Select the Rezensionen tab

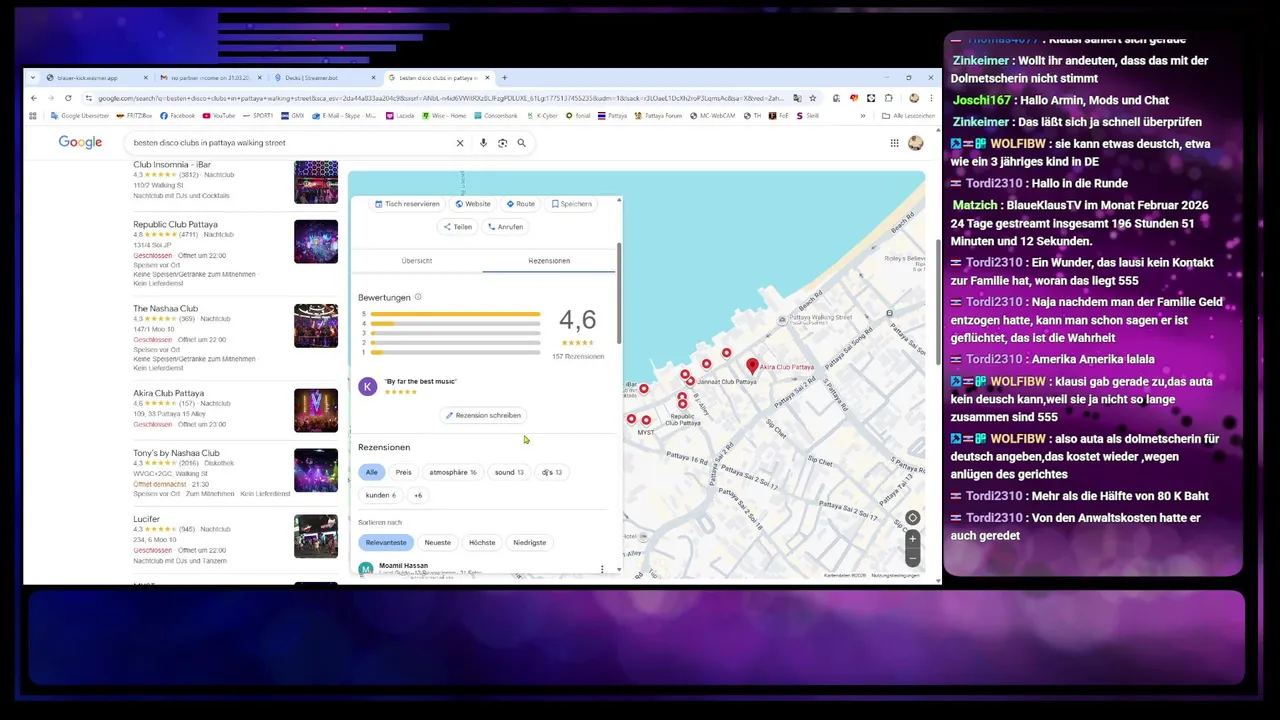549,261
